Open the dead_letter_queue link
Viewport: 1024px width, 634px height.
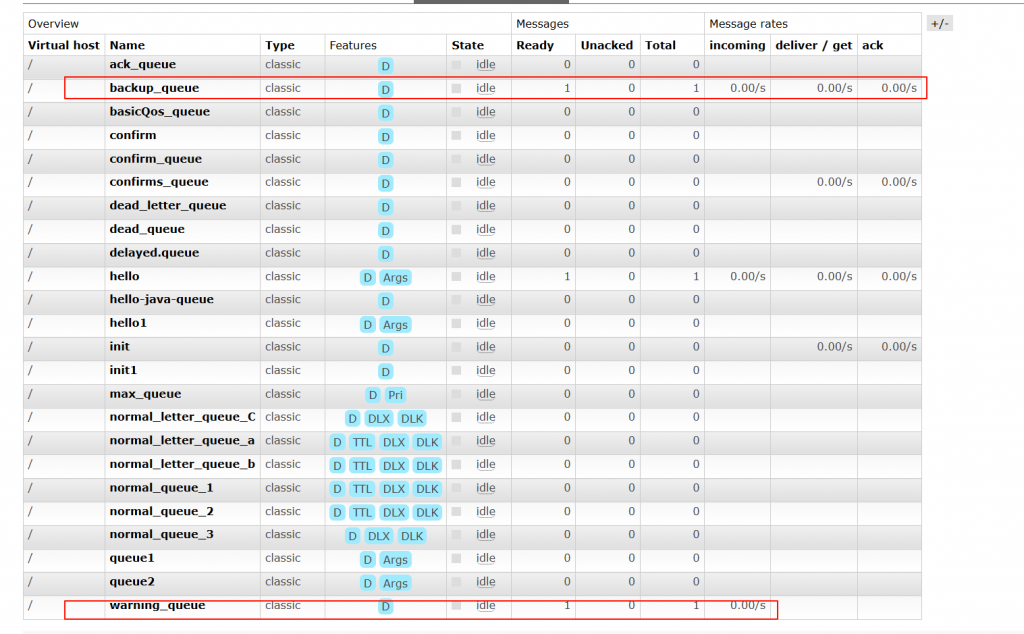(x=168, y=206)
